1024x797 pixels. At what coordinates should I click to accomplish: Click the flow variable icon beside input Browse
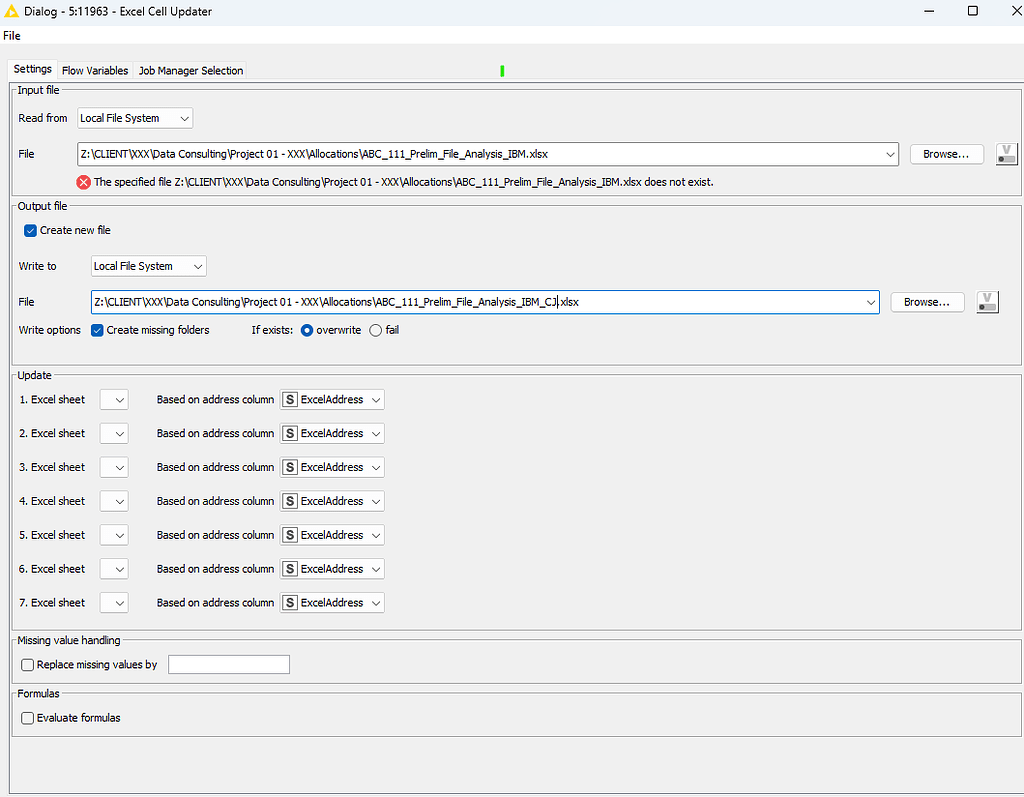coord(1006,154)
